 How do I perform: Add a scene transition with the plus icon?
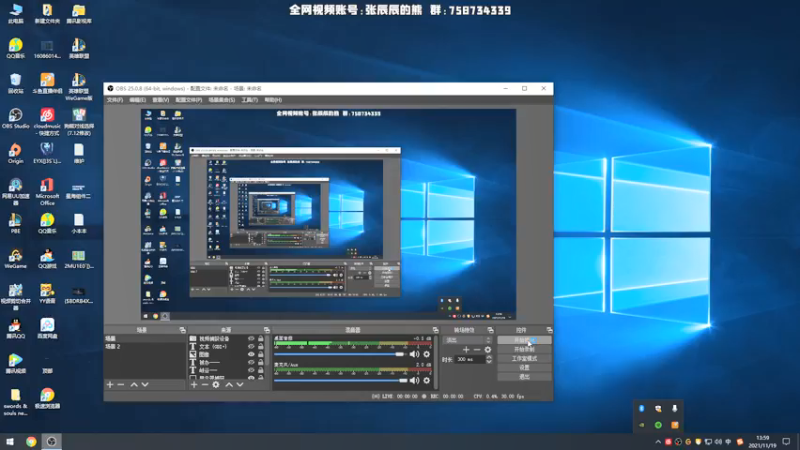tap(466, 349)
